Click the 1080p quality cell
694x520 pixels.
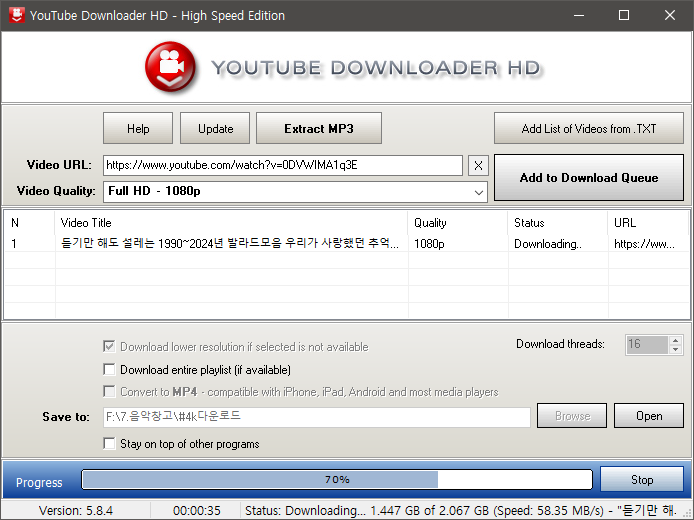click(x=429, y=244)
